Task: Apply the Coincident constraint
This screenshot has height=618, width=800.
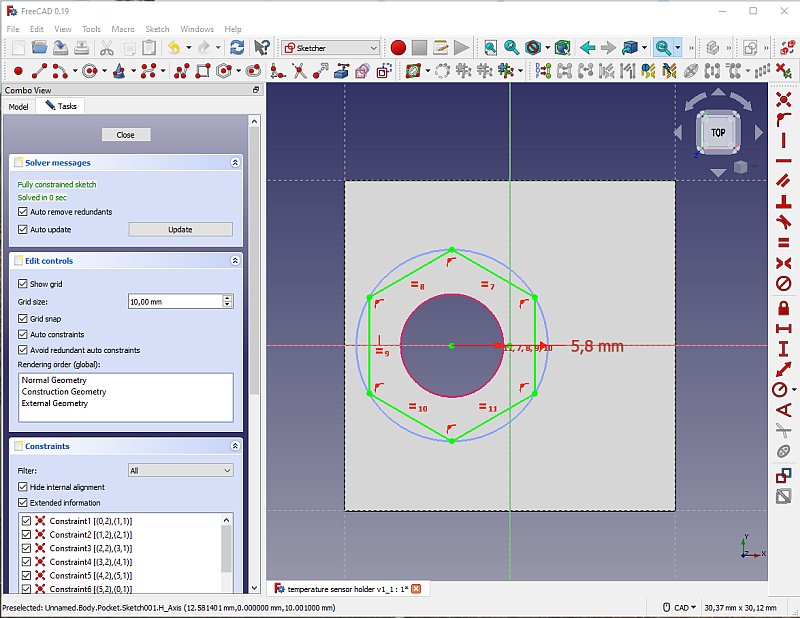Action: 784,98
